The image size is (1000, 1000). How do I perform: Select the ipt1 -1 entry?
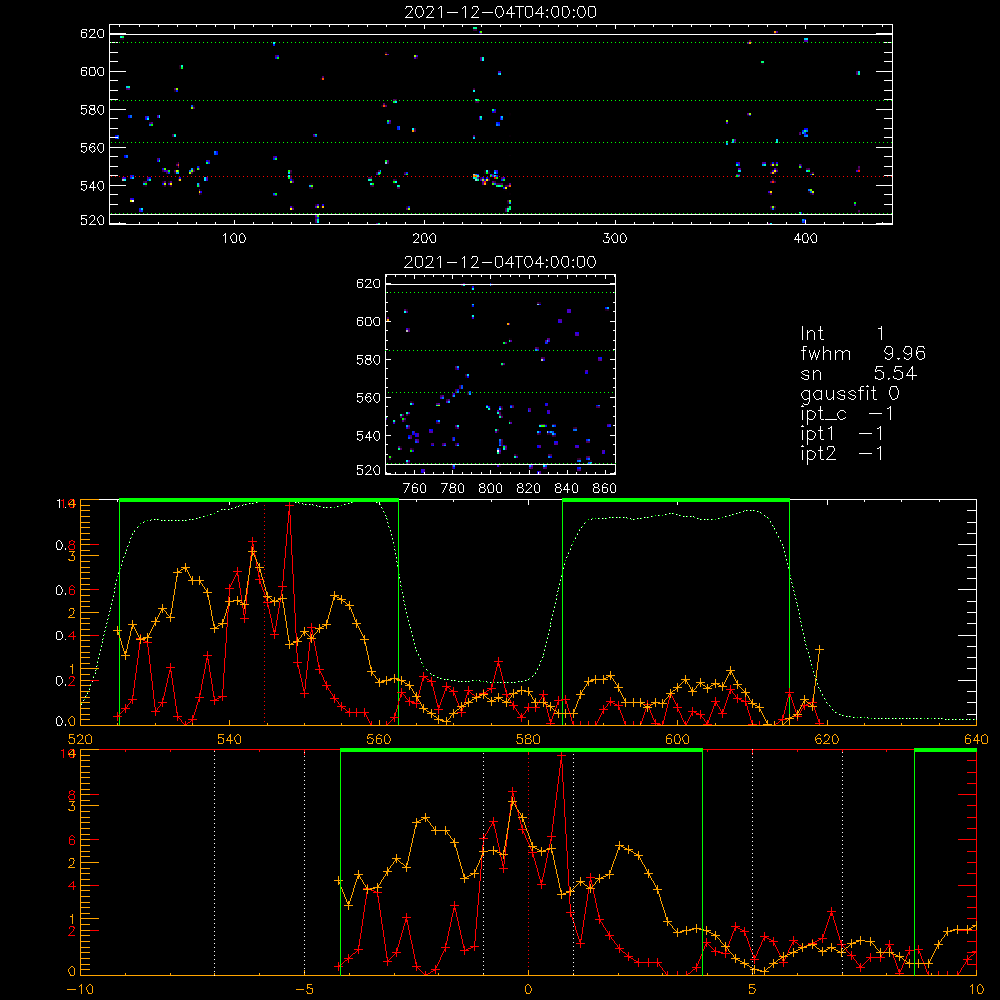(x=842, y=434)
